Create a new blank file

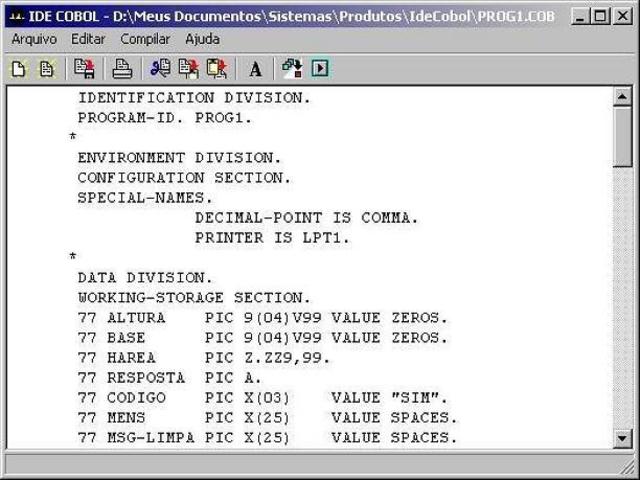coord(18,69)
